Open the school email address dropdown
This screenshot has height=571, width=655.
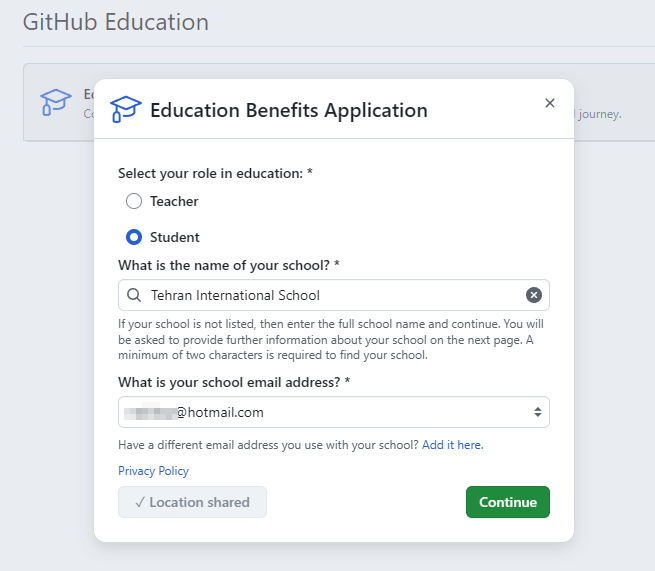pyautogui.click(x=333, y=412)
